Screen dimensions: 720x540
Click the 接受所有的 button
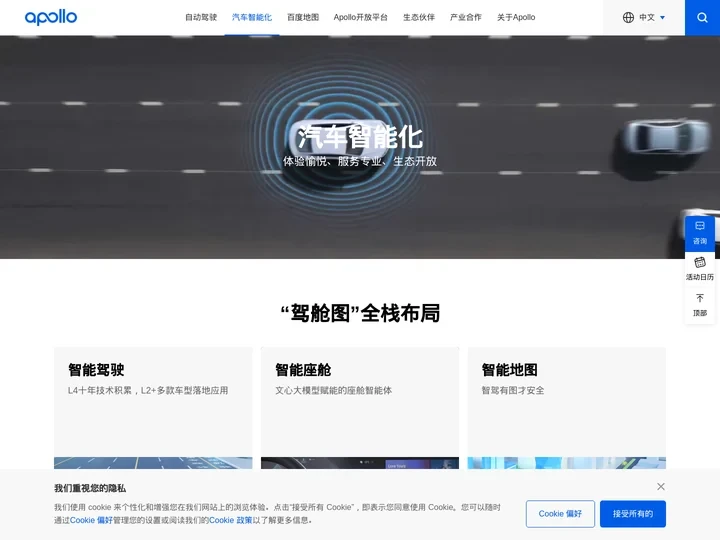tap(633, 514)
